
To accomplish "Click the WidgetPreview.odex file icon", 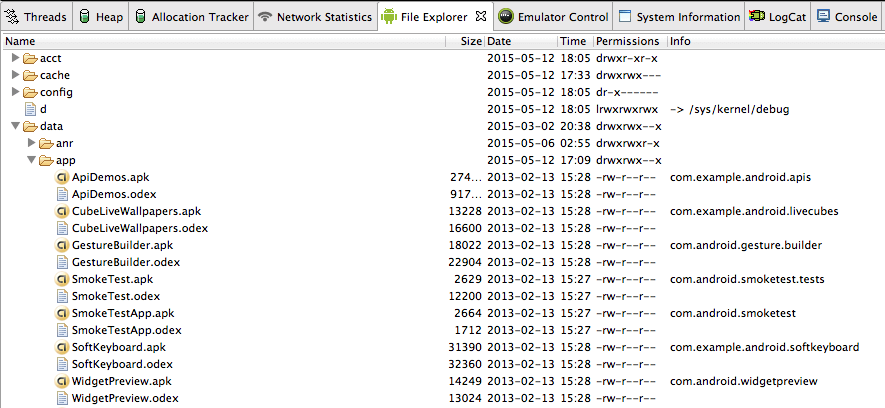I will (x=62, y=398).
